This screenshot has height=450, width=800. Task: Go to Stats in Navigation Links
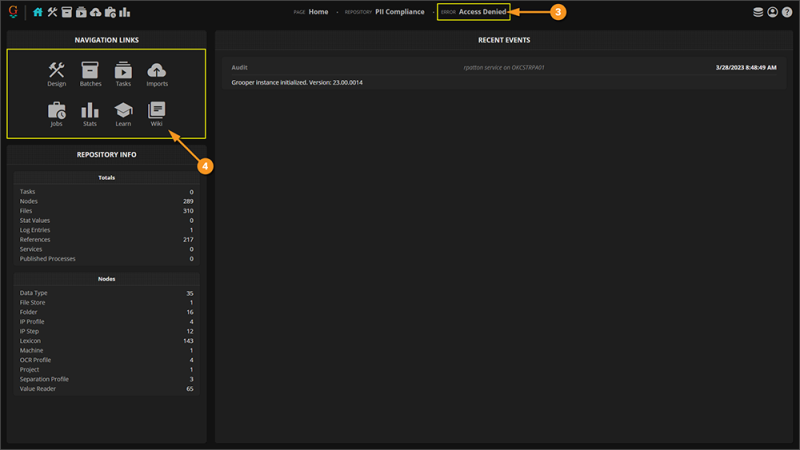[90, 114]
